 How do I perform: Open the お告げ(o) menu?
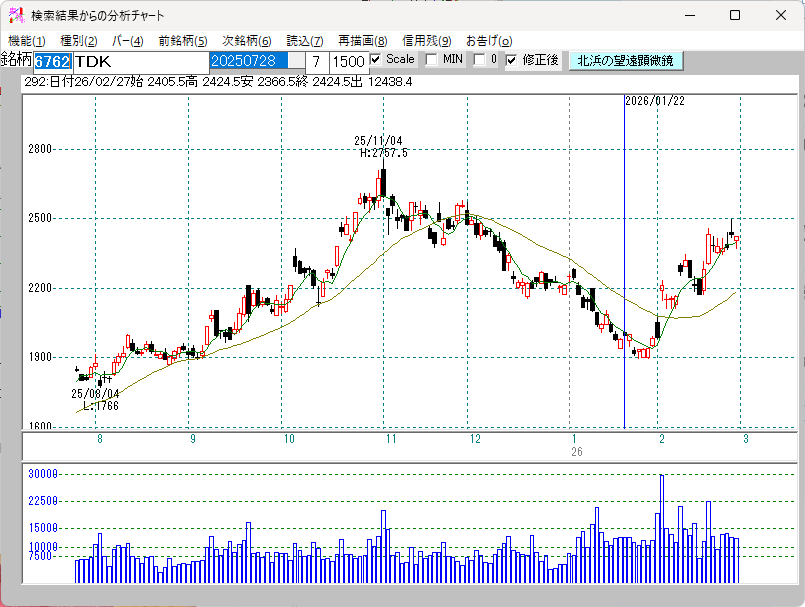click(489, 41)
